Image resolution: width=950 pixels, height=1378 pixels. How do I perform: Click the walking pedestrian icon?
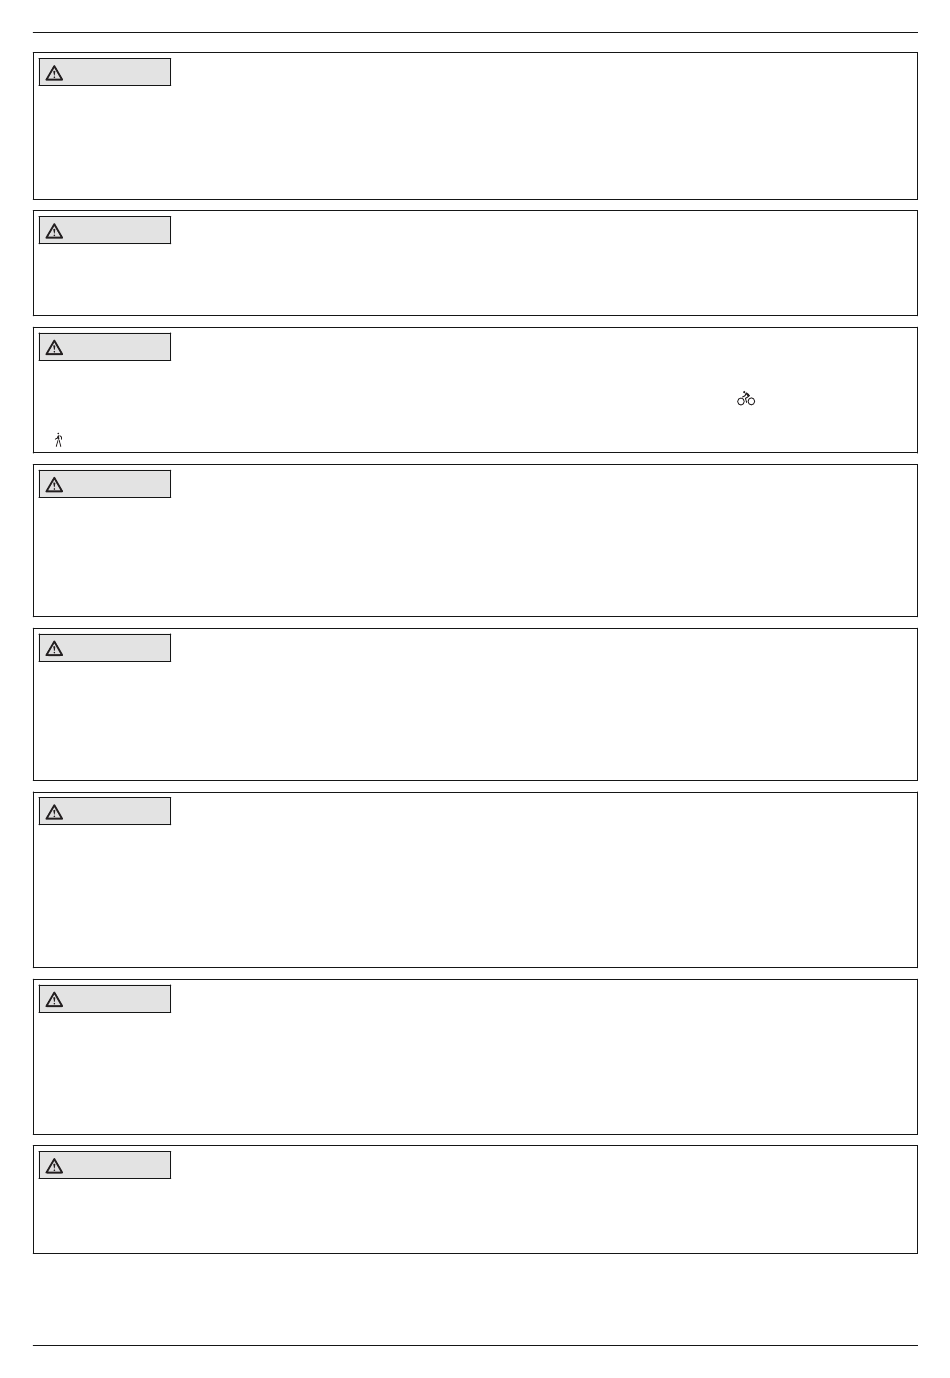tap(58, 440)
